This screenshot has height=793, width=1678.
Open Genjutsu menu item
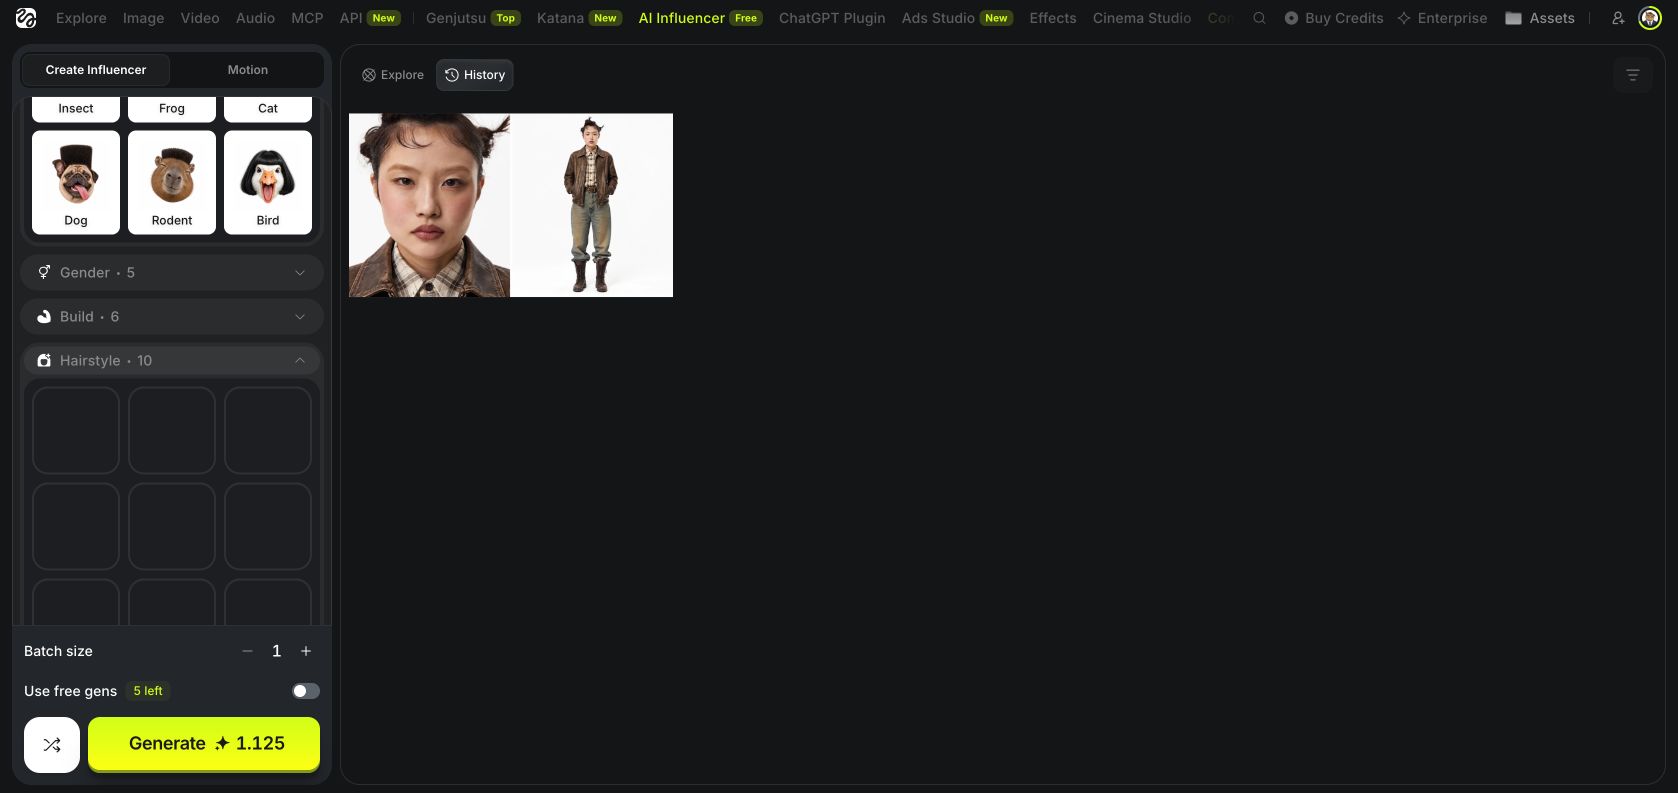point(473,18)
